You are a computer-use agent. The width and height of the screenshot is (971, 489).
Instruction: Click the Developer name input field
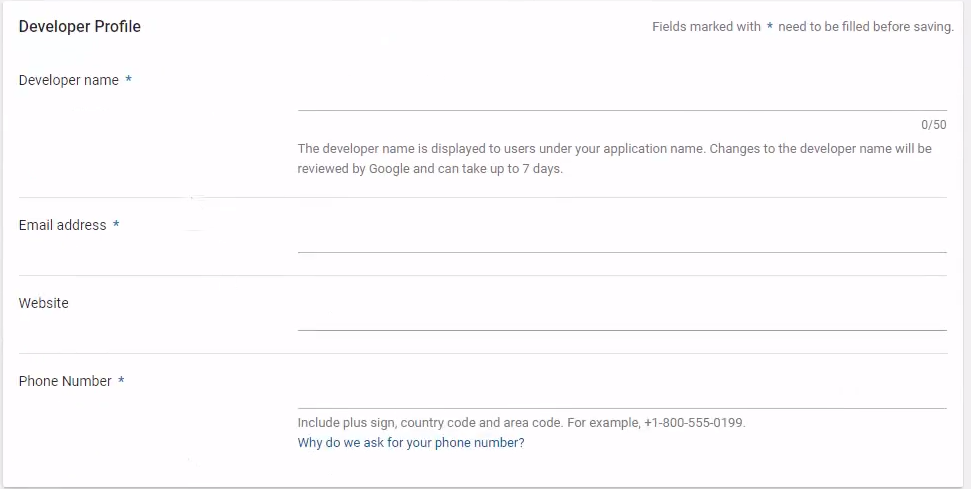tap(621, 96)
